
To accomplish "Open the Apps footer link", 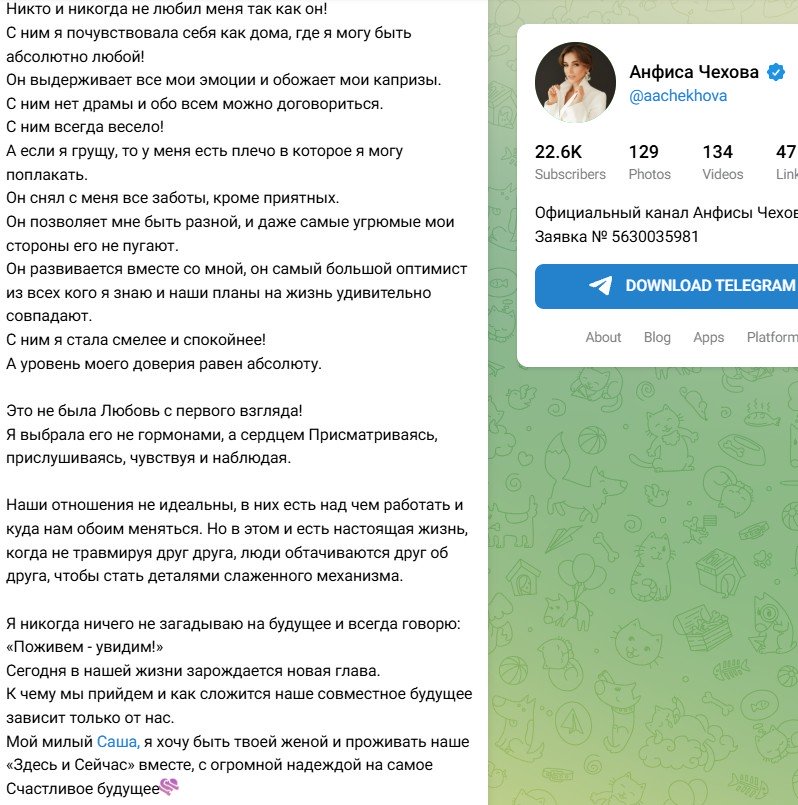I will [709, 338].
